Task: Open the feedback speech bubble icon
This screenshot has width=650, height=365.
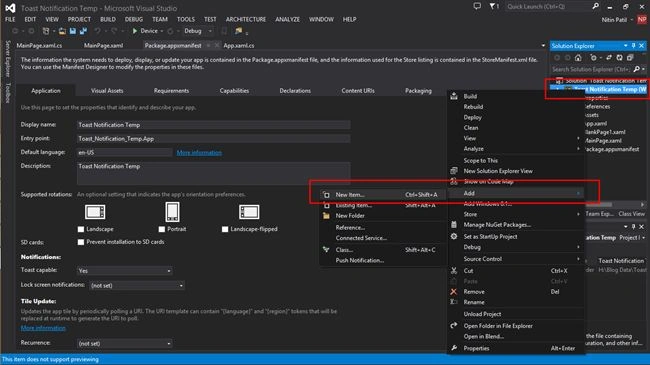Action: point(477,6)
